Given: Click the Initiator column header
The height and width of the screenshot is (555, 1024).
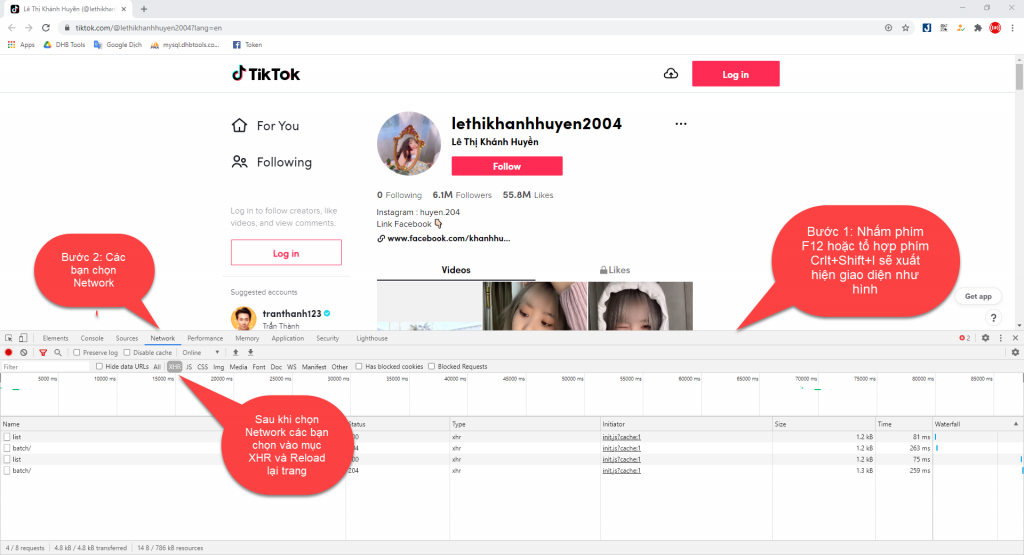Looking at the screenshot, I should pyautogui.click(x=686, y=424).
